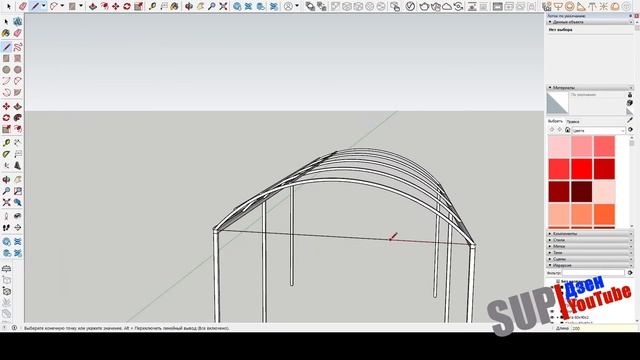Select the Circle tool in left toolbar
Image resolution: width=640 pixels, height=360 pixels.
(x=6, y=70)
